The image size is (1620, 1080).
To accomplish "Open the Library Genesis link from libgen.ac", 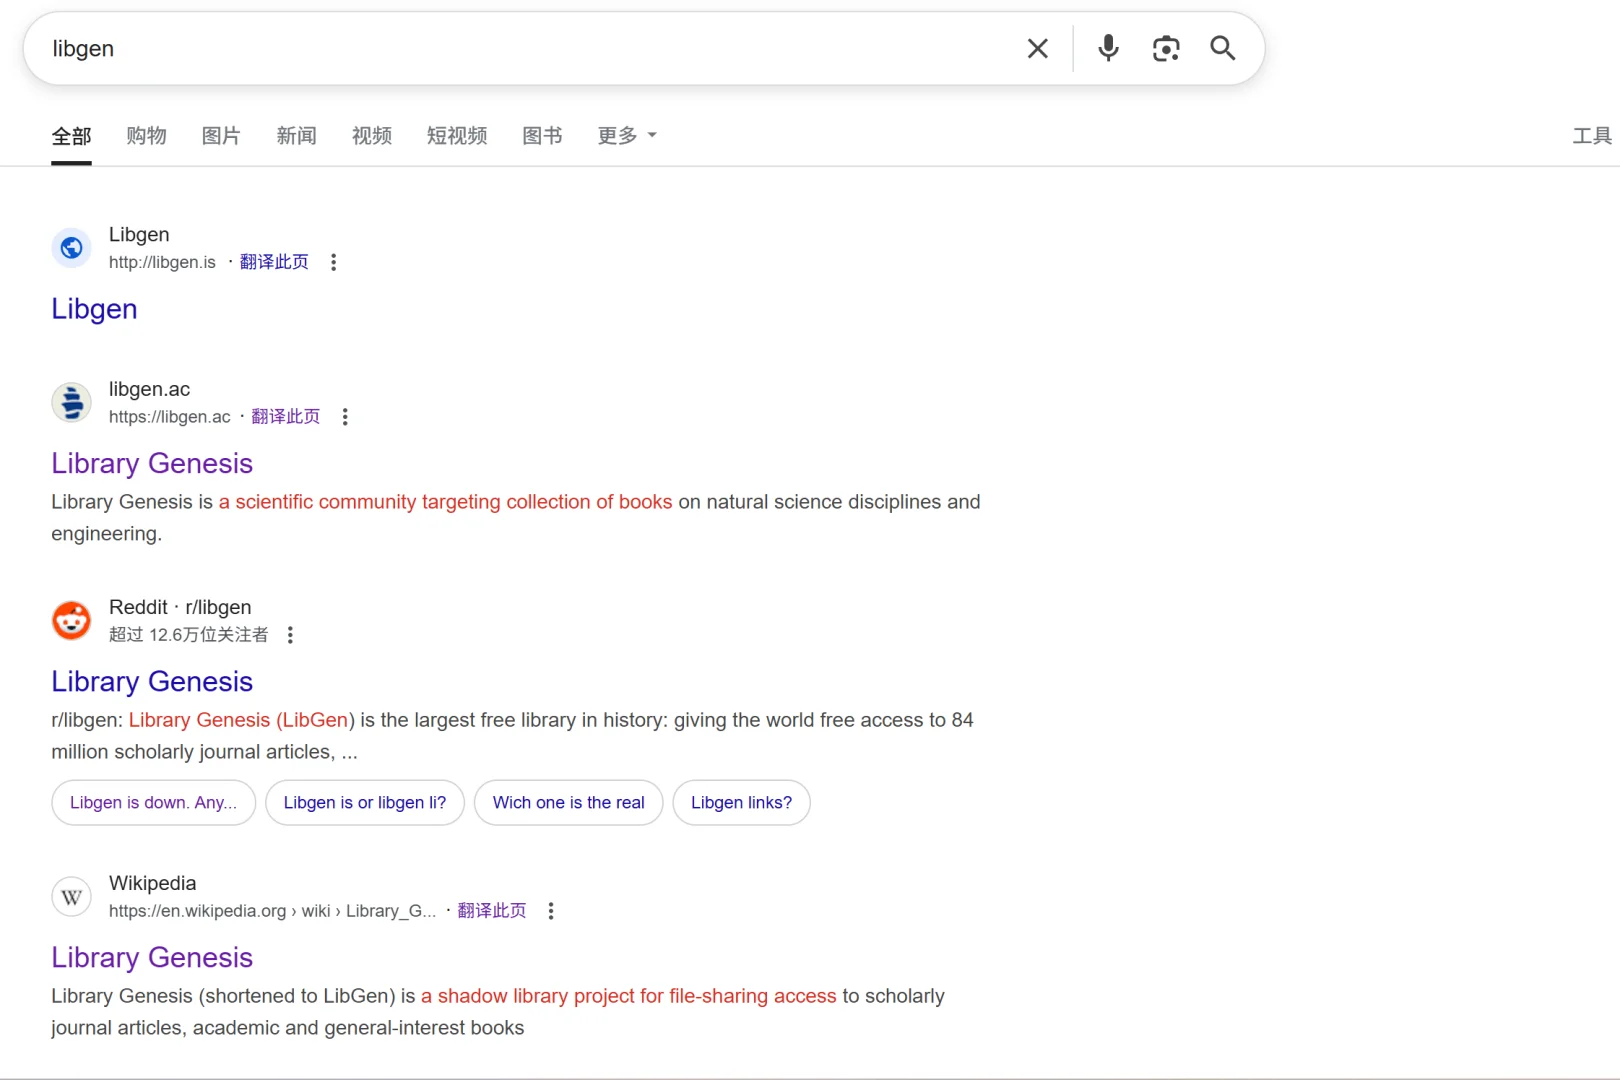I will tap(152, 464).
